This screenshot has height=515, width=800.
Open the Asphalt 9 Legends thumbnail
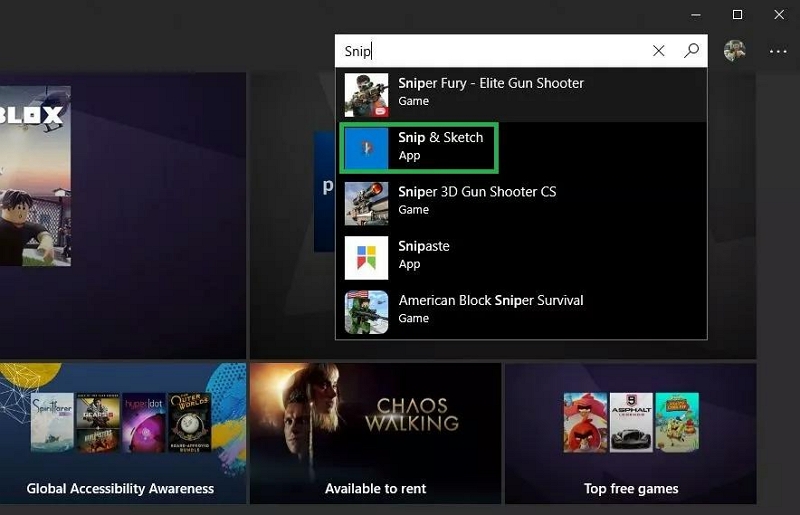(631, 423)
